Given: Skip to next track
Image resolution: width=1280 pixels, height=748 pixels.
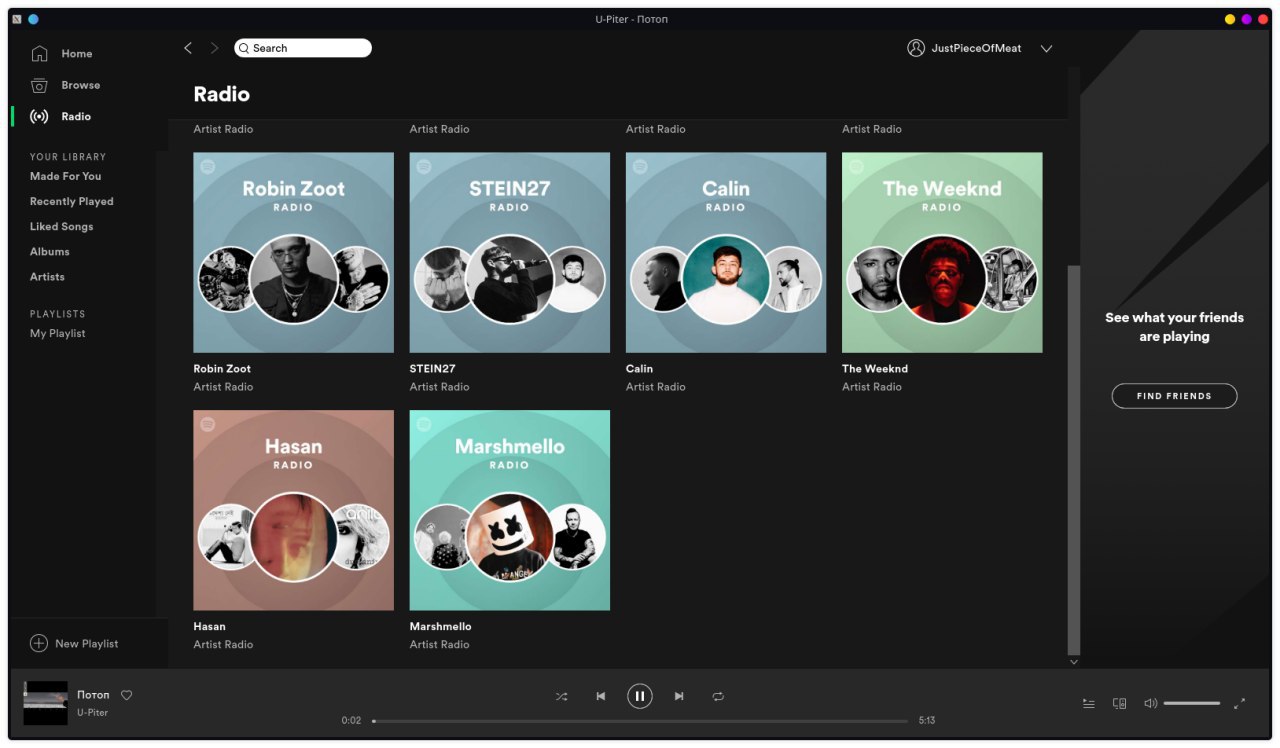Looking at the screenshot, I should [x=679, y=696].
